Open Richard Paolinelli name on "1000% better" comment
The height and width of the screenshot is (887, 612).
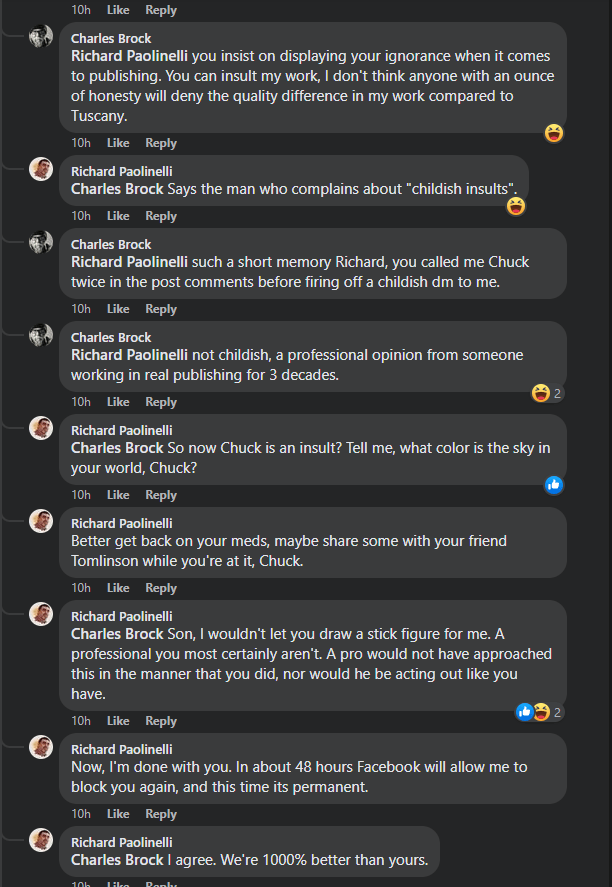(x=121, y=842)
